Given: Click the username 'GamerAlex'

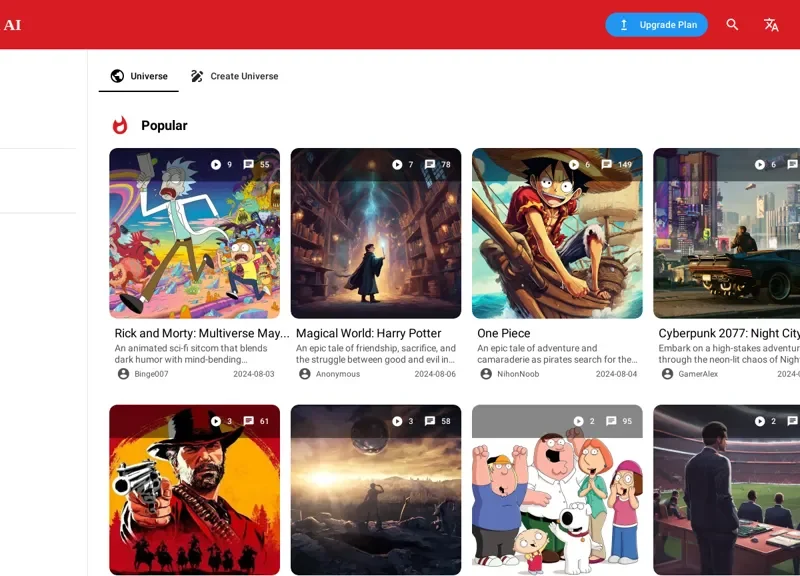Looking at the screenshot, I should pos(698,374).
